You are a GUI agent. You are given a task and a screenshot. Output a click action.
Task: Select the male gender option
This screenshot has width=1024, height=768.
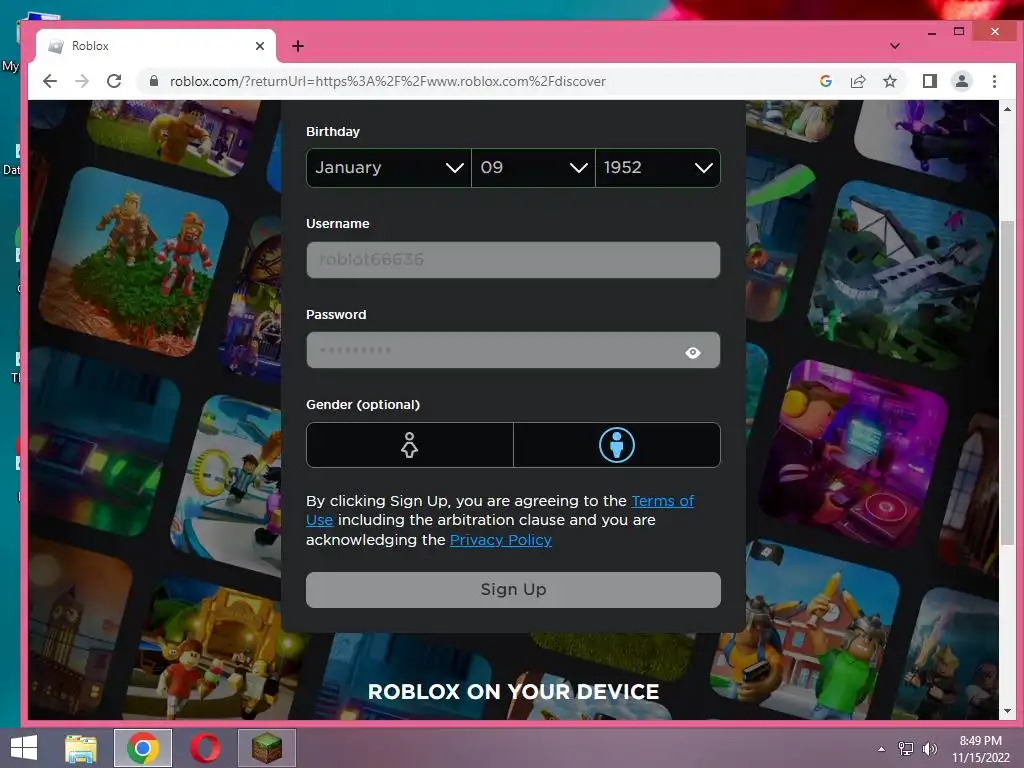tap(616, 445)
